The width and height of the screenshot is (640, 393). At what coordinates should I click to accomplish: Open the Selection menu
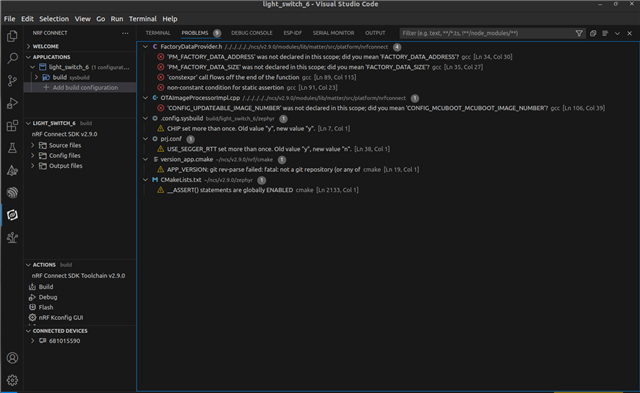(54, 19)
